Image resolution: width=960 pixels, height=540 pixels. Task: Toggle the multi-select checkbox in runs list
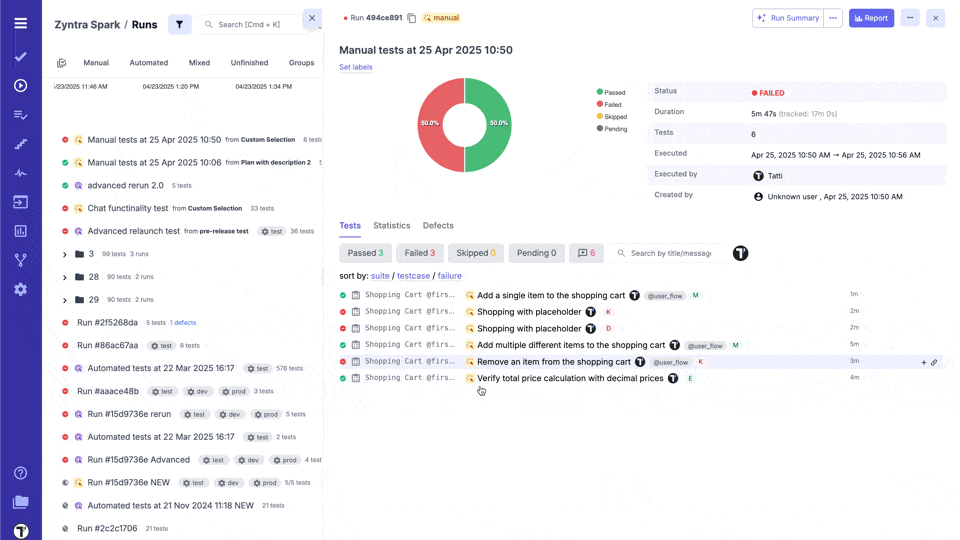coord(61,63)
